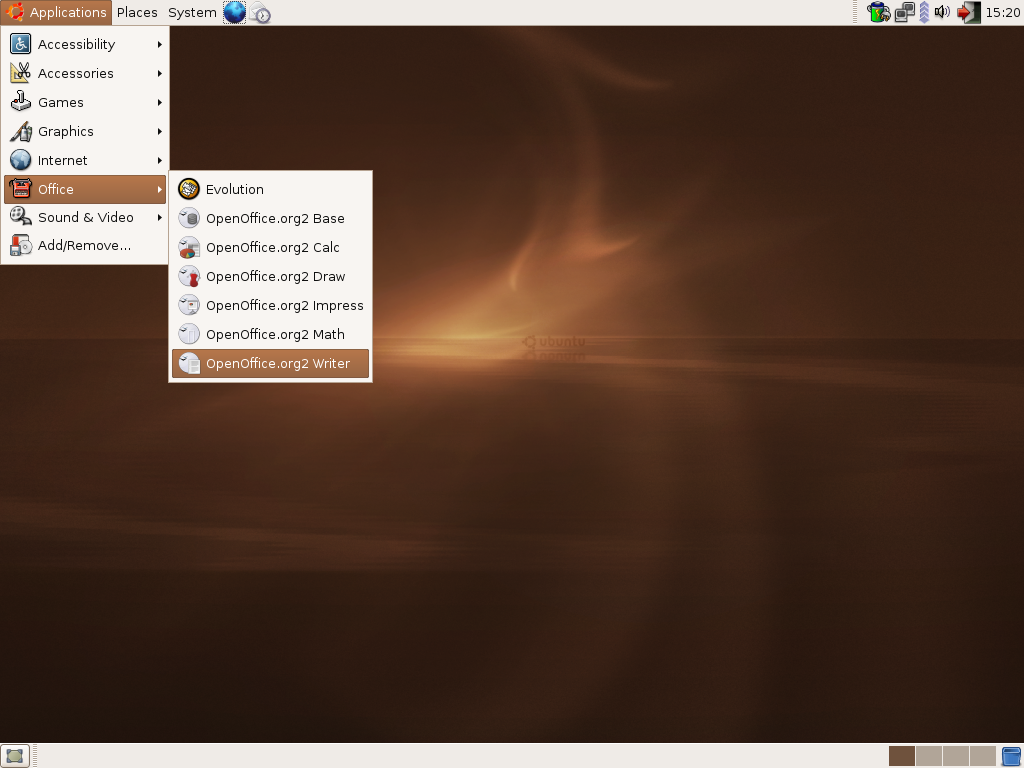
Task: Open the System menu in top panel
Action: pyautogui.click(x=192, y=12)
